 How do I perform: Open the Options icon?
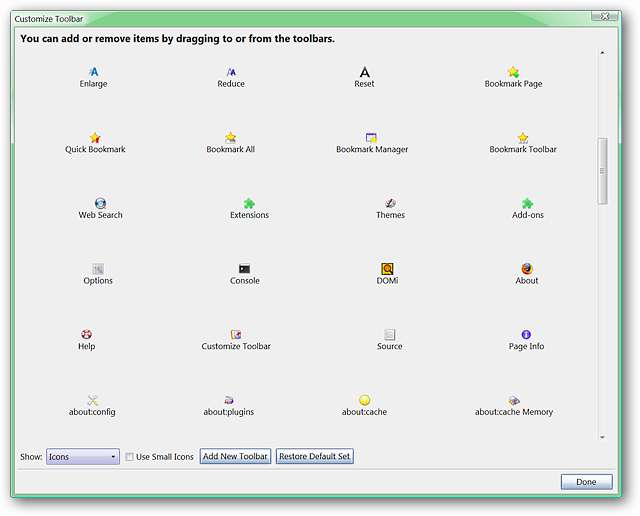point(98,269)
